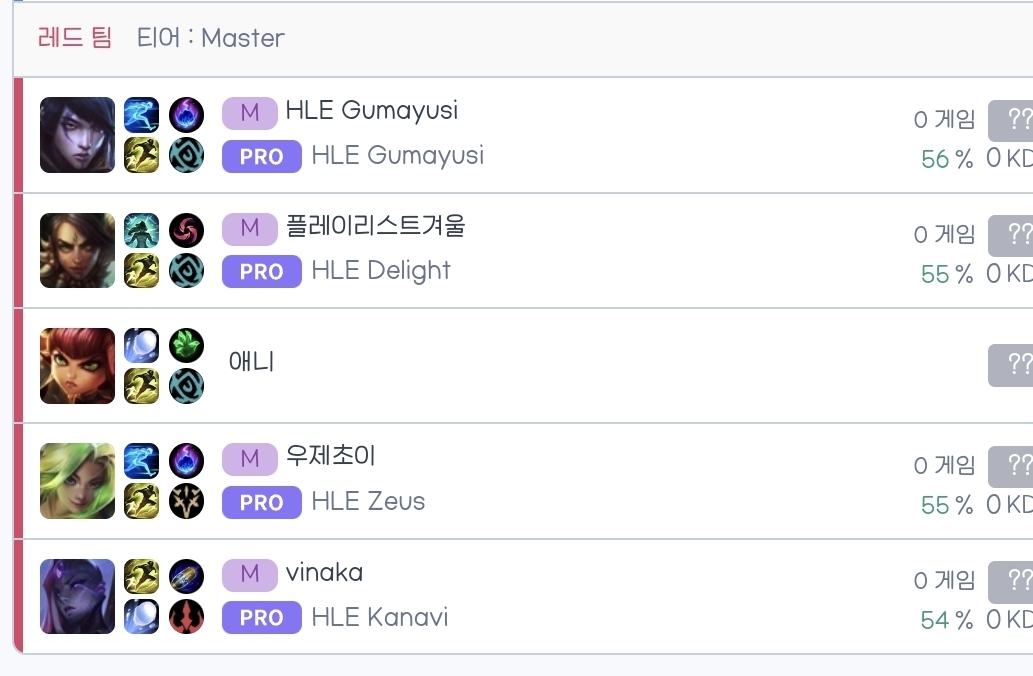This screenshot has height=676, width=1033.
Task: Select the vinaka summoner name
Action: pyautogui.click(x=324, y=573)
